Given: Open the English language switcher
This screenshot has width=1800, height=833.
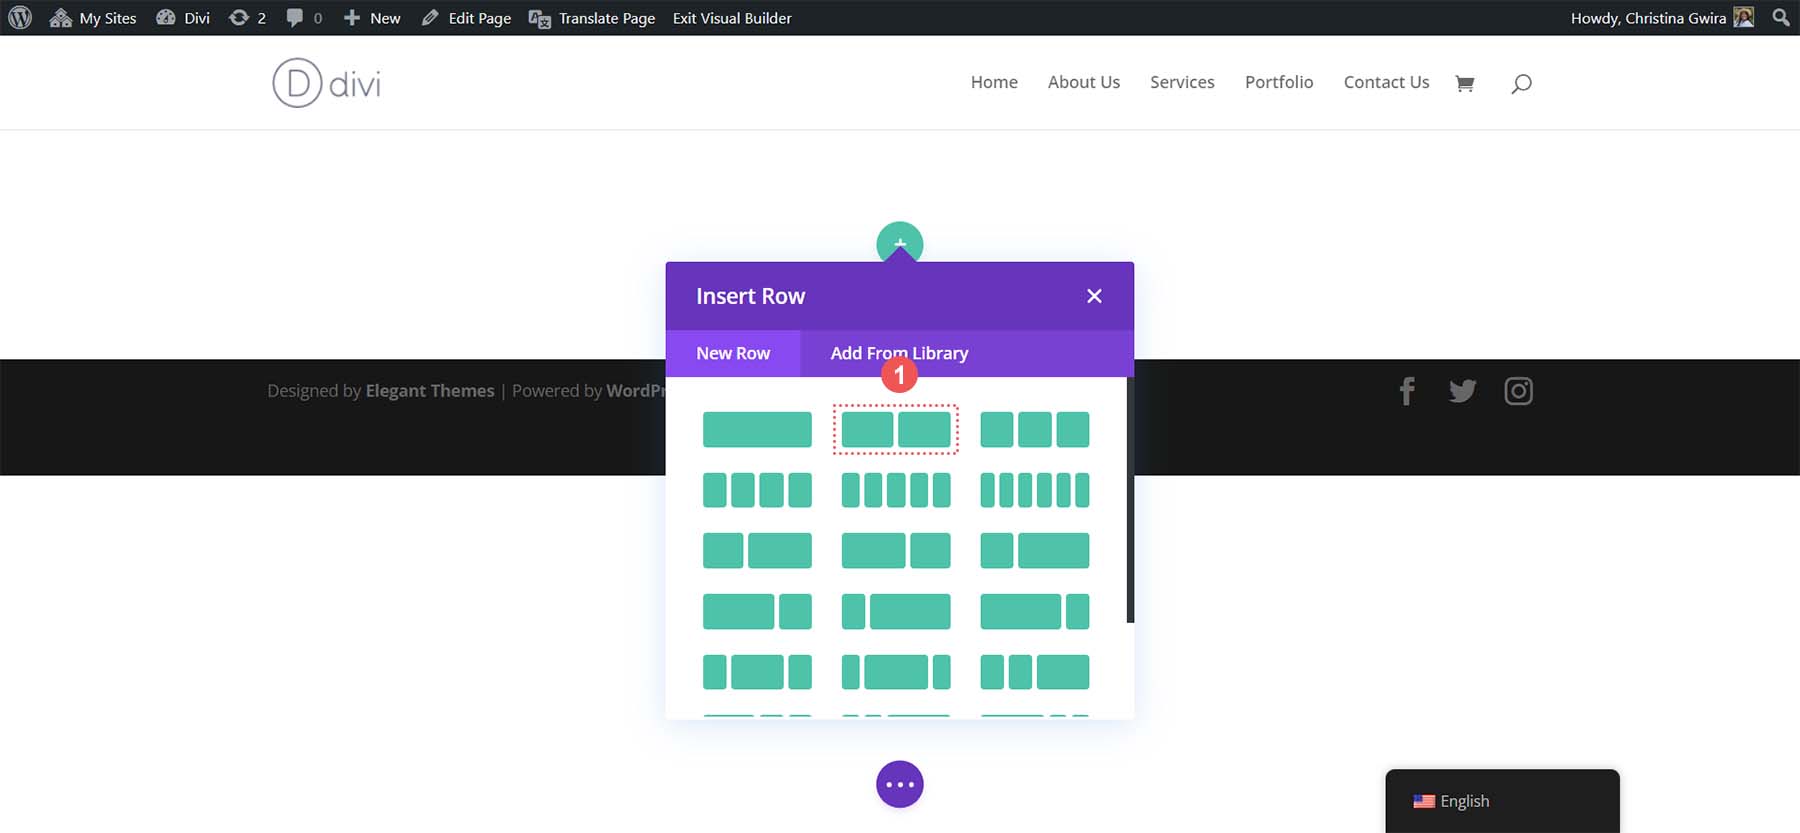Looking at the screenshot, I should pyautogui.click(x=1502, y=801).
